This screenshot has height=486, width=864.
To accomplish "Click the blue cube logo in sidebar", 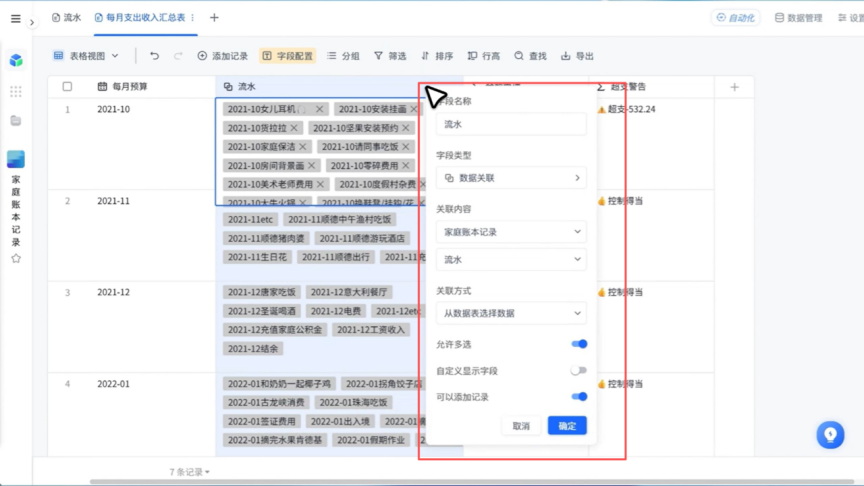I will (x=16, y=60).
